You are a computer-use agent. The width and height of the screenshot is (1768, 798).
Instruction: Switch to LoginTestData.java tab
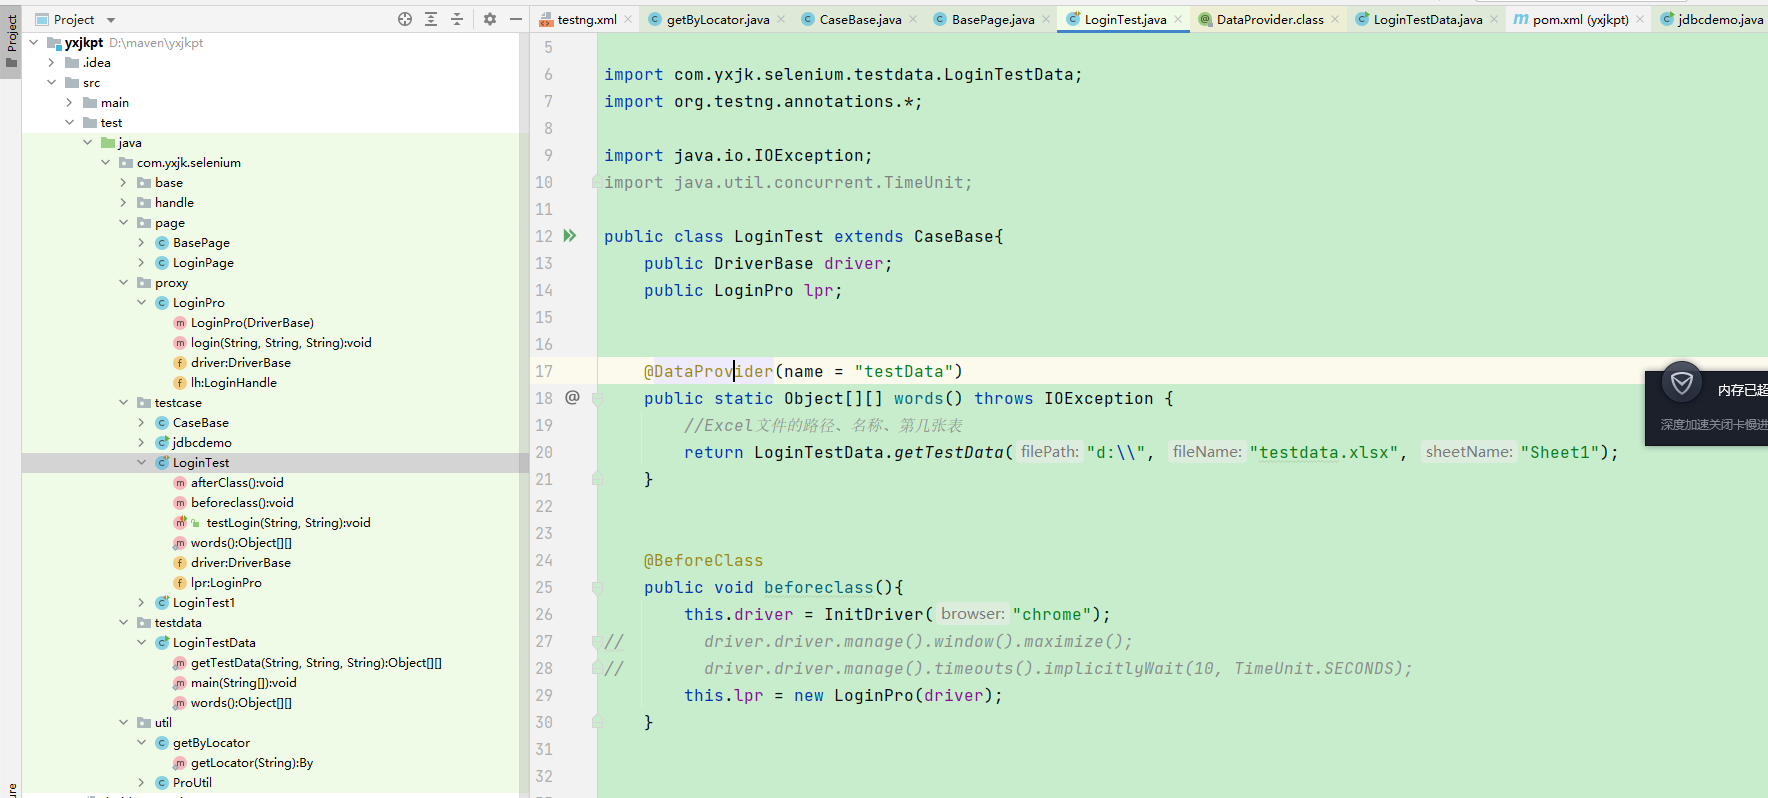1427,19
